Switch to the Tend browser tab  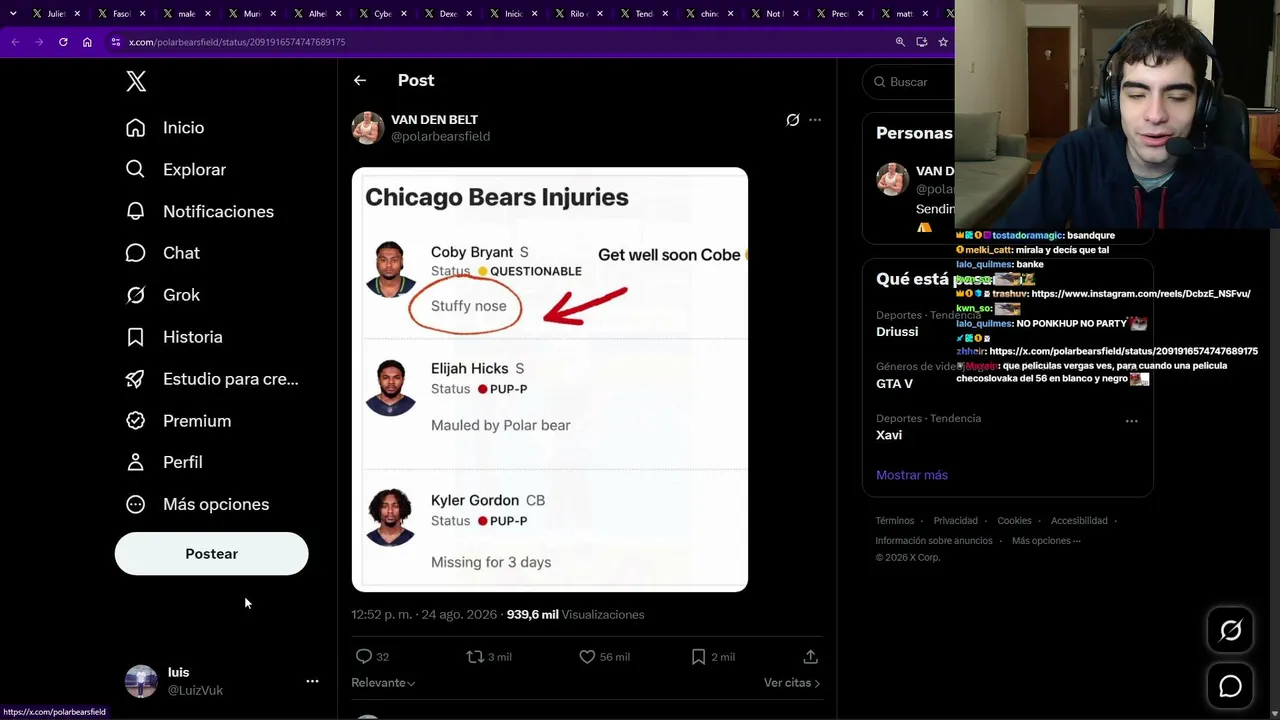tap(644, 14)
